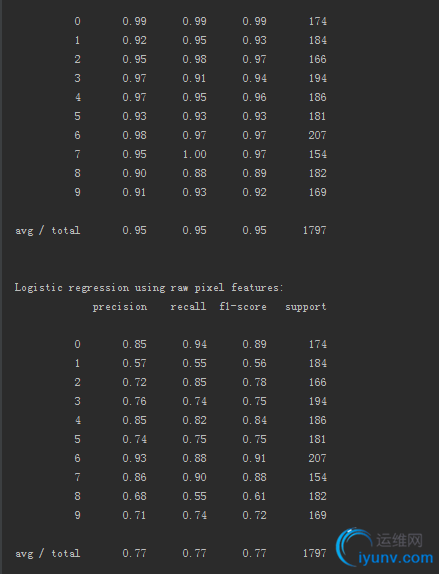Click the 1.00 recall value for class 7

tap(194, 154)
